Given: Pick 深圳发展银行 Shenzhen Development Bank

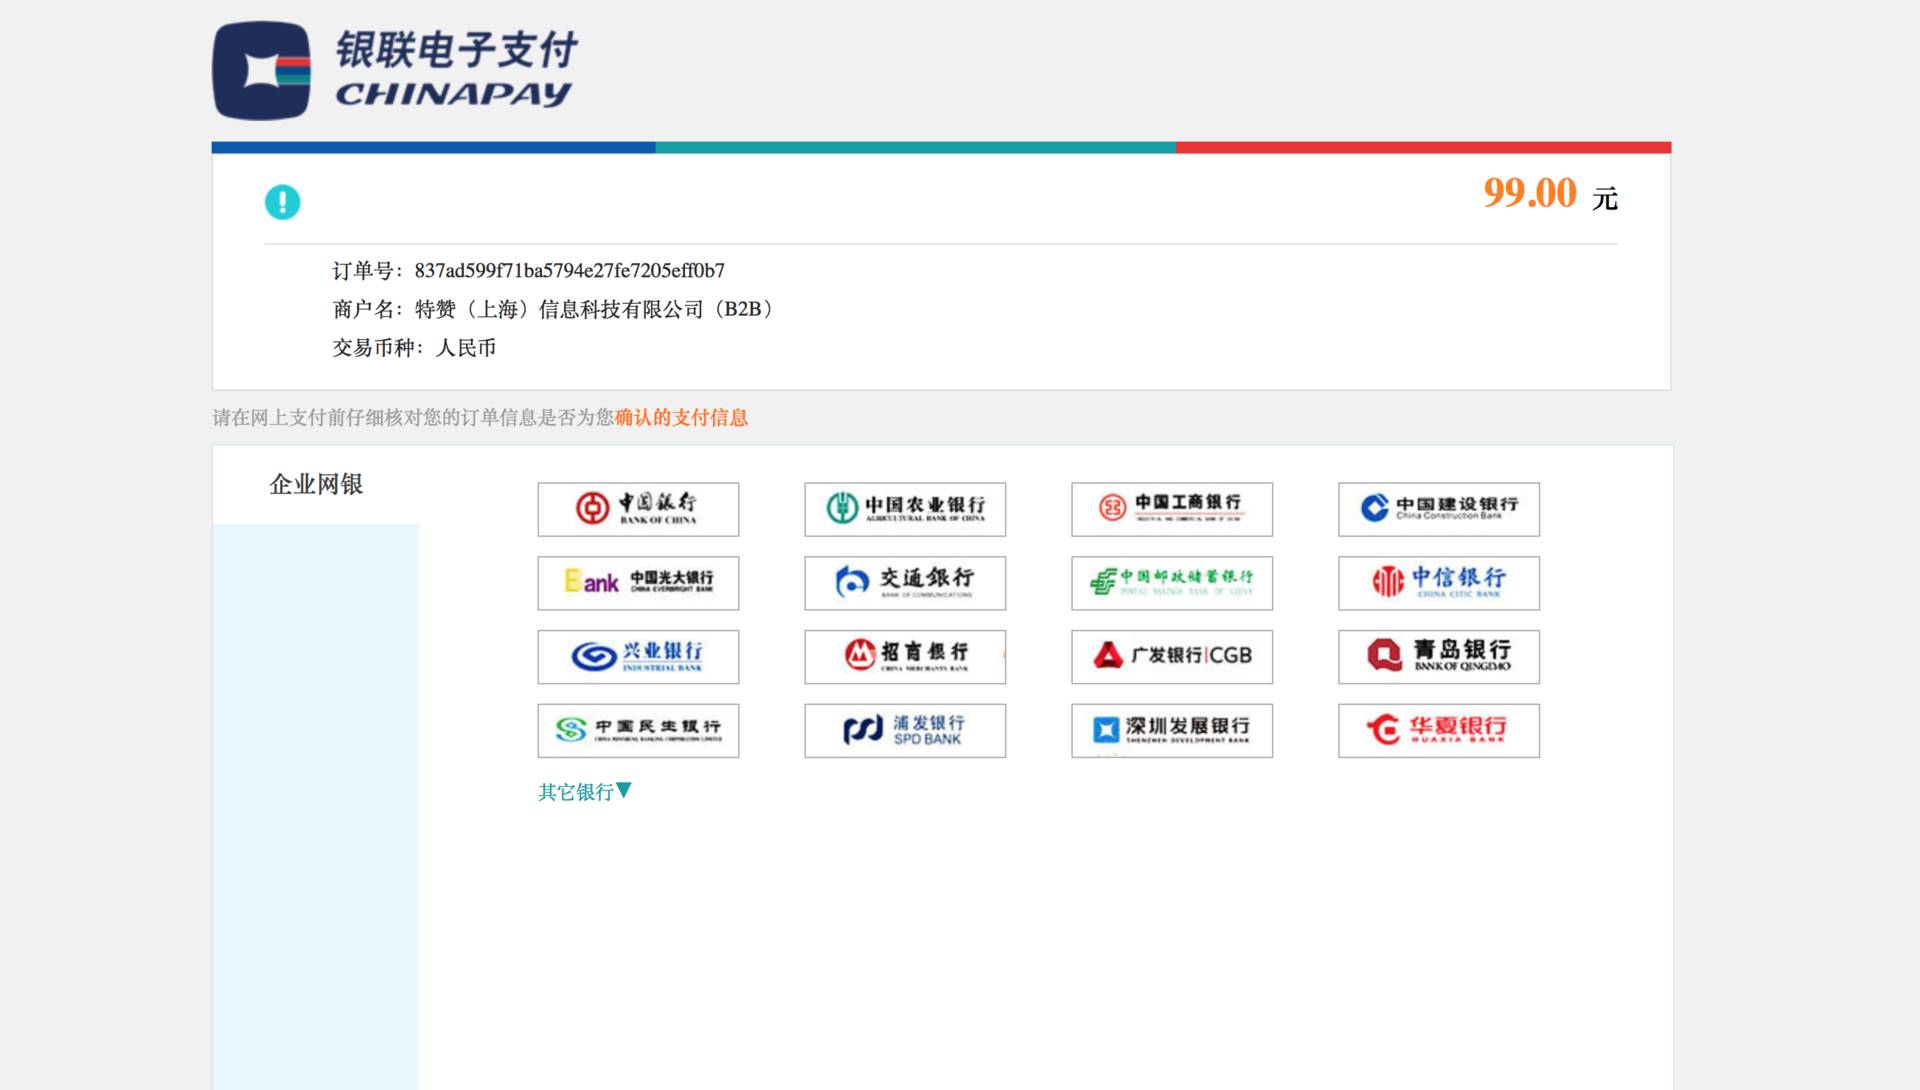Looking at the screenshot, I should coord(1172,731).
